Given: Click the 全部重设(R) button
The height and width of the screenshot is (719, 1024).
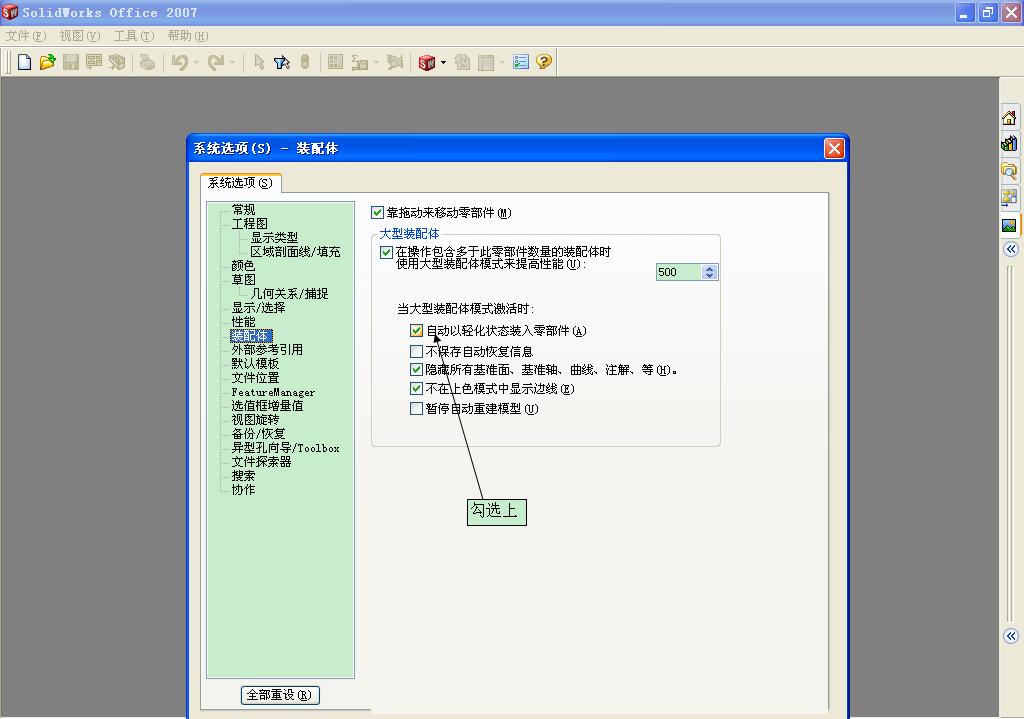Looking at the screenshot, I should point(280,695).
